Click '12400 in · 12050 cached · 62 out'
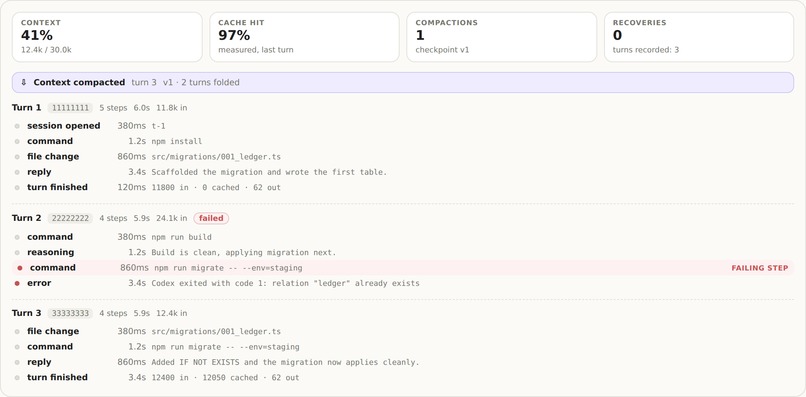Screen dimensions: 806x397 [x=225, y=377]
